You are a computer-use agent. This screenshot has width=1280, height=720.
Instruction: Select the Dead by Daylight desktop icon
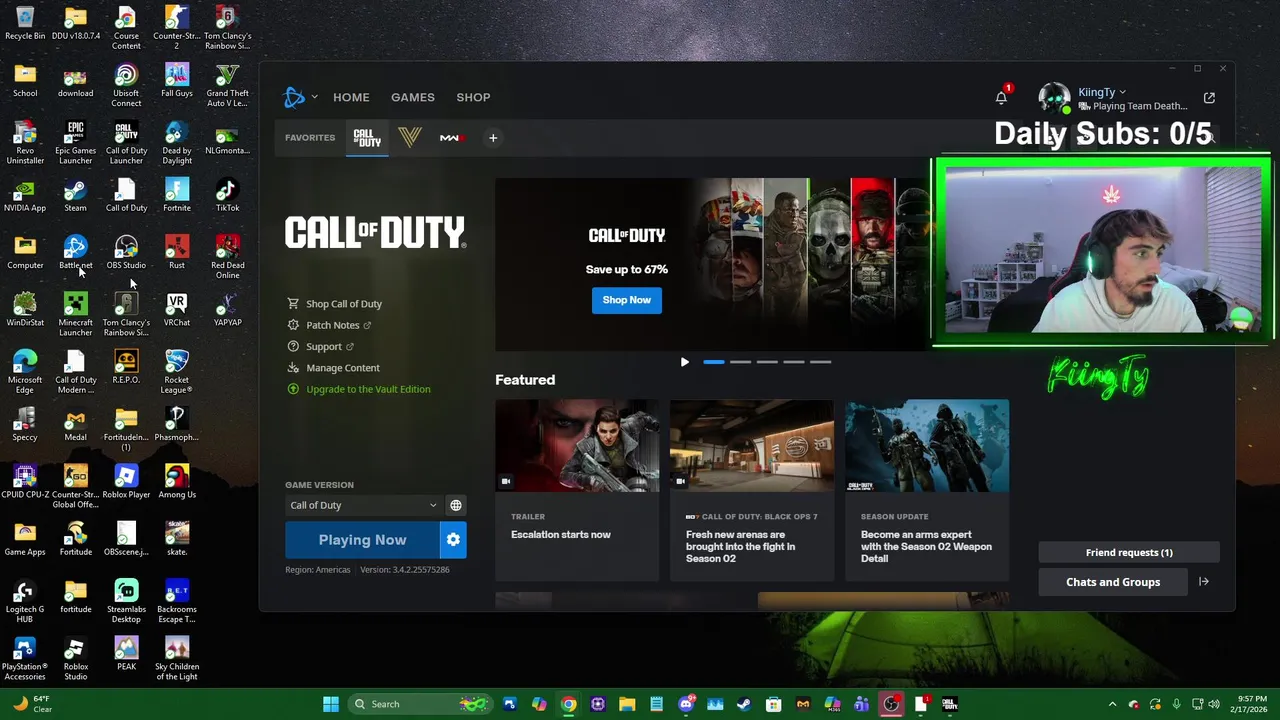177,142
